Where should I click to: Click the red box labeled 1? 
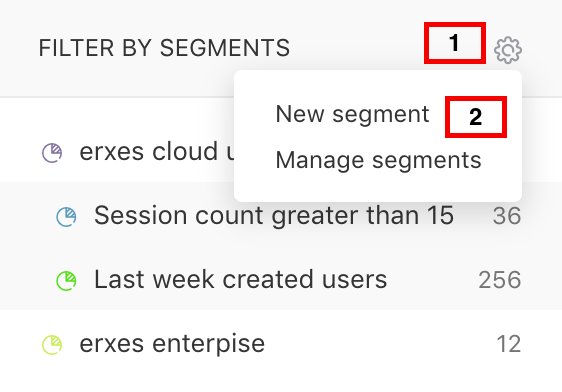tap(455, 43)
